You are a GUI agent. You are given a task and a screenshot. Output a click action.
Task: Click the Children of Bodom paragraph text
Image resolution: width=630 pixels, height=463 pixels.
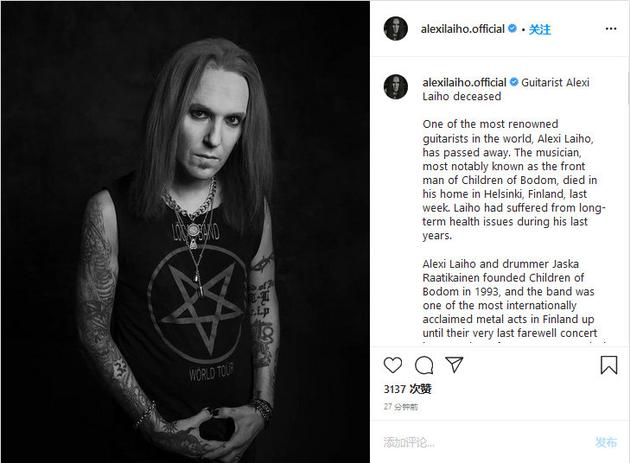[509, 298]
